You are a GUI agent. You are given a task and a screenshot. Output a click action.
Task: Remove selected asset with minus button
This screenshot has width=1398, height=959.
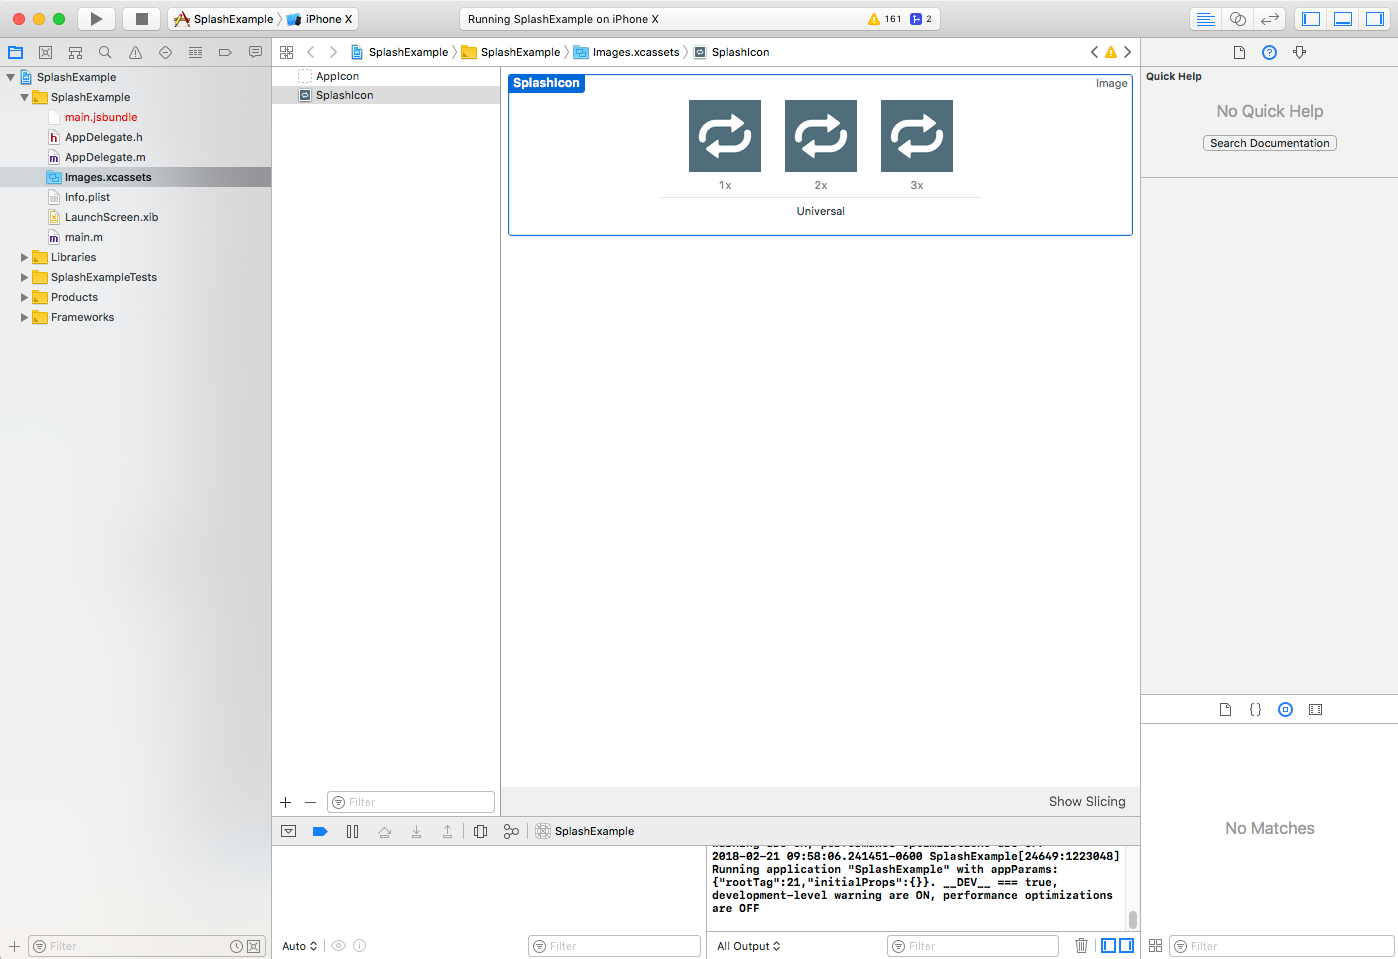pos(310,802)
